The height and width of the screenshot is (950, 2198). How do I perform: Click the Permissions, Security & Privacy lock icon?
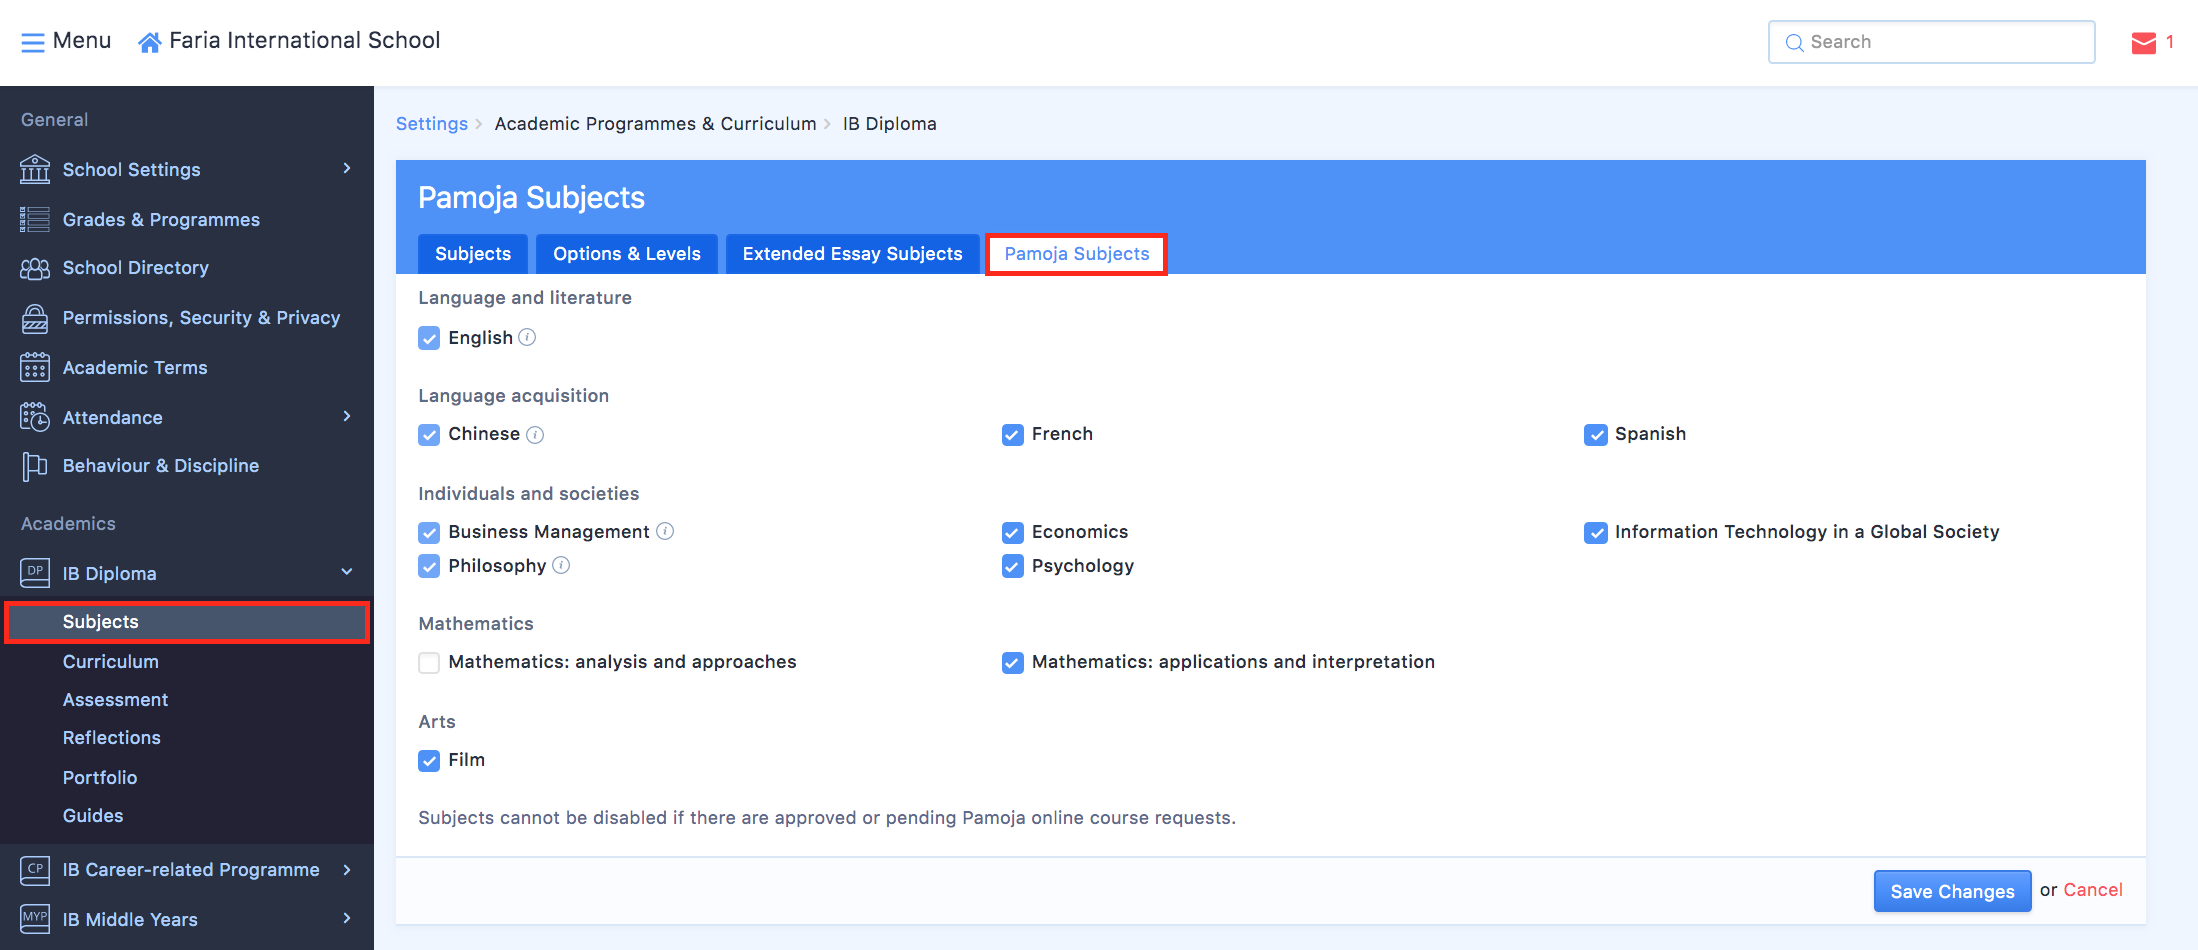35,318
